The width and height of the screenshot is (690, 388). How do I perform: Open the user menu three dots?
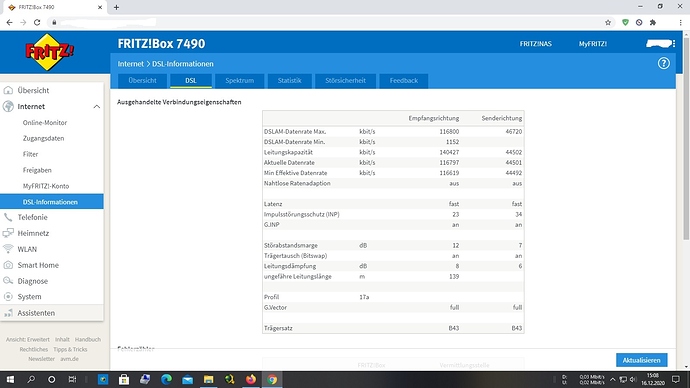pyautogui.click(x=674, y=44)
